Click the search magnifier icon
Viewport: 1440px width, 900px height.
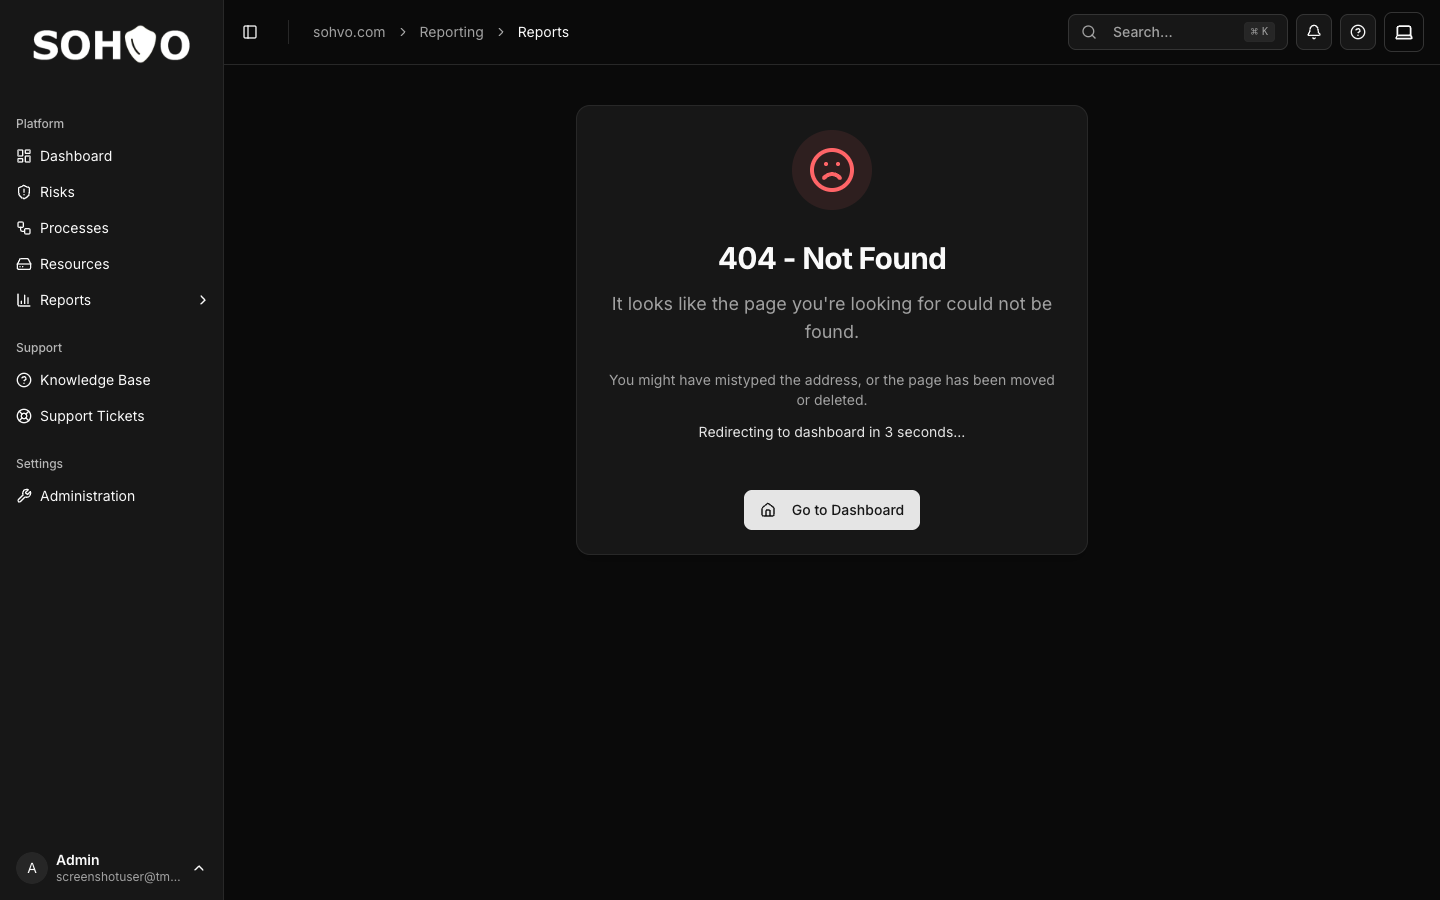coord(1089,32)
